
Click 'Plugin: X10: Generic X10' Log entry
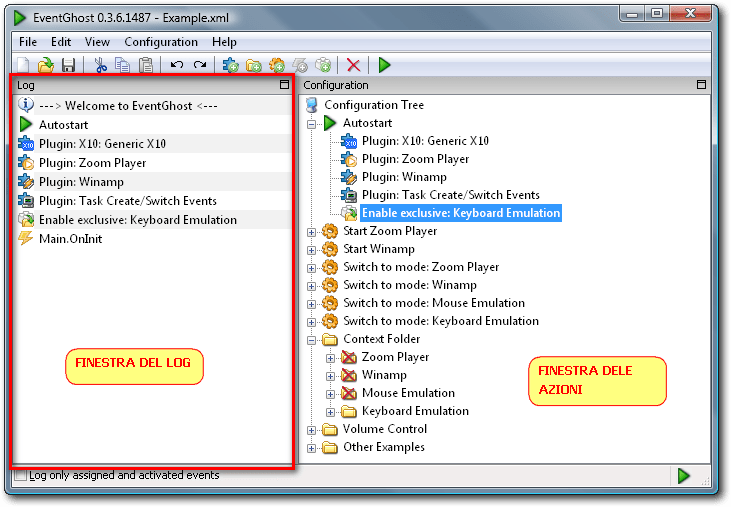pyautogui.click(x=102, y=144)
